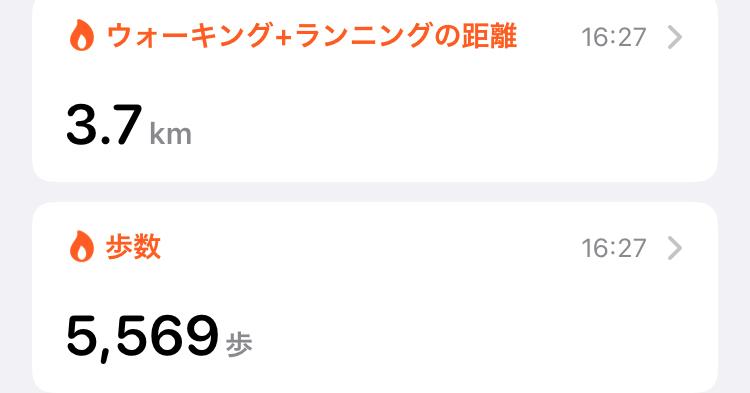Tap the km unit label
The height and width of the screenshot is (393, 750).
click(x=170, y=133)
